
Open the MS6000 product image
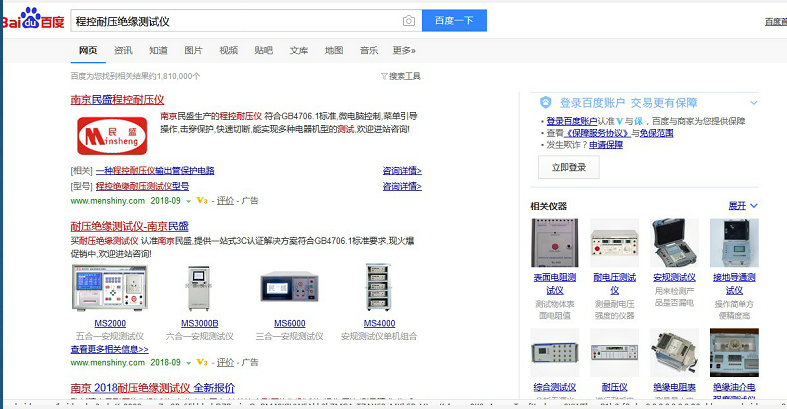click(x=289, y=289)
